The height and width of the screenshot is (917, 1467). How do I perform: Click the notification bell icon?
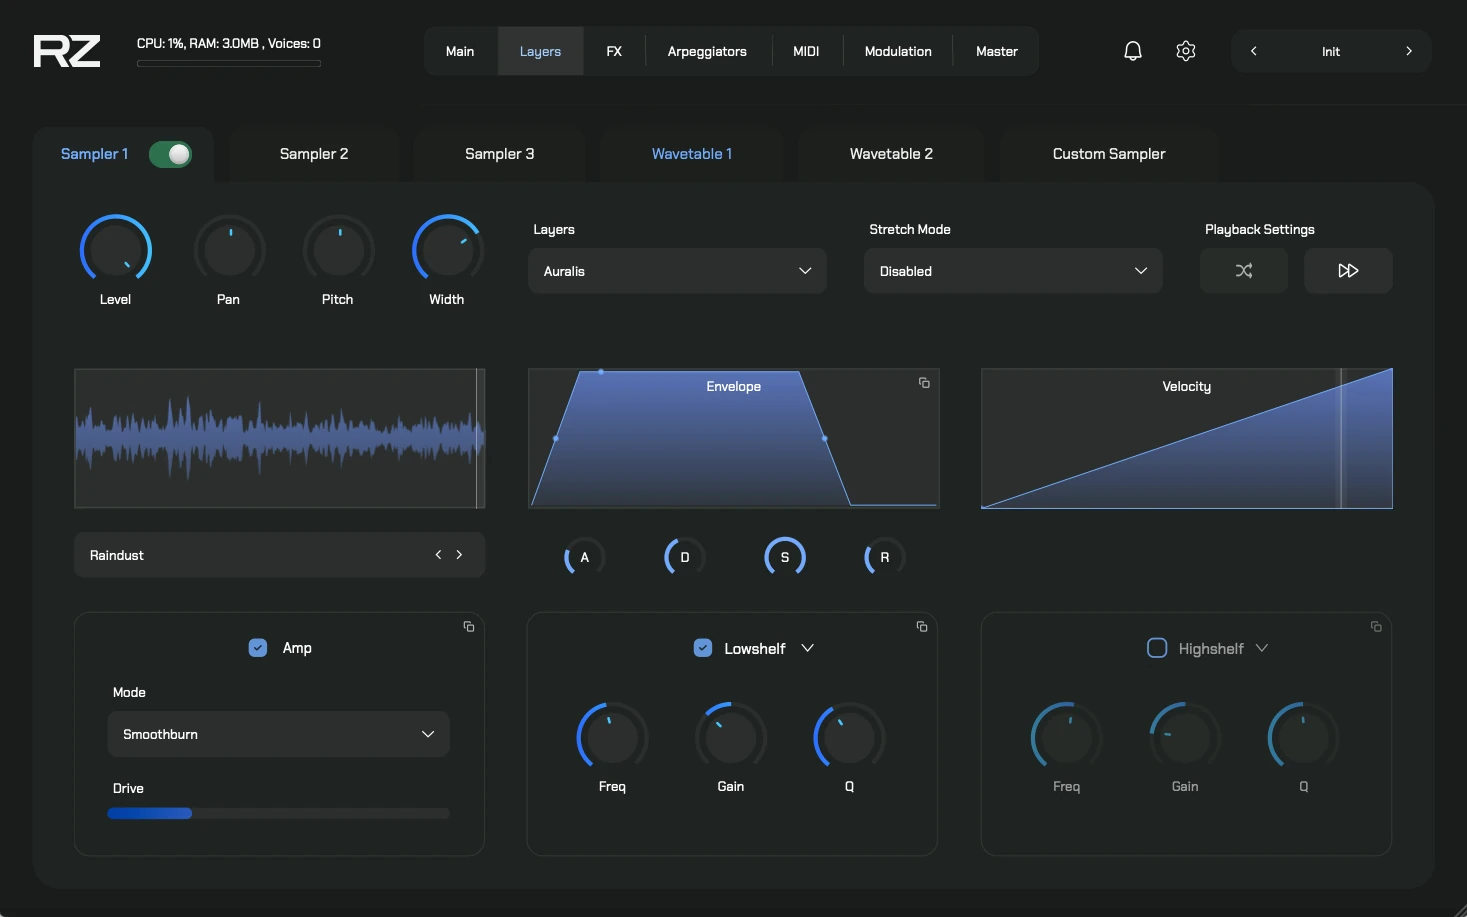pyautogui.click(x=1132, y=51)
